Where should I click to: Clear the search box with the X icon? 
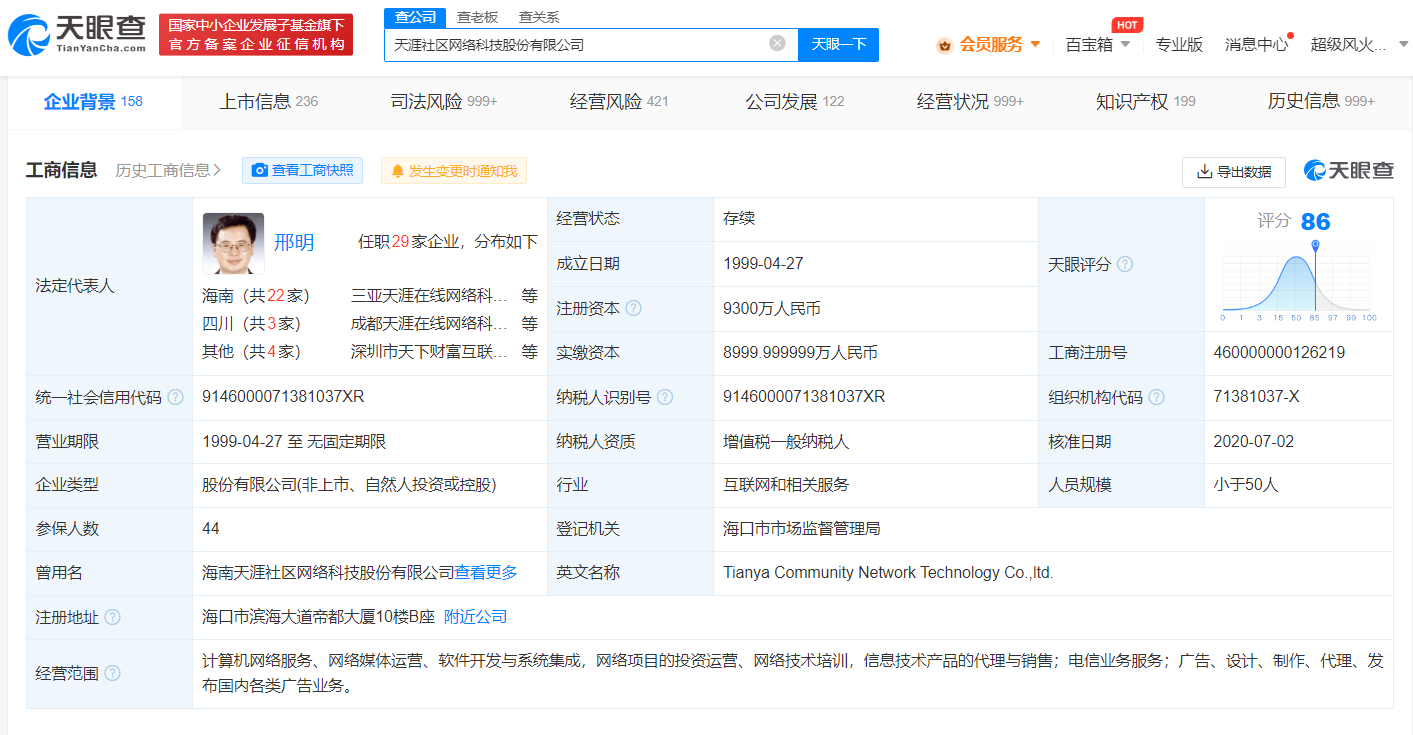[x=776, y=44]
